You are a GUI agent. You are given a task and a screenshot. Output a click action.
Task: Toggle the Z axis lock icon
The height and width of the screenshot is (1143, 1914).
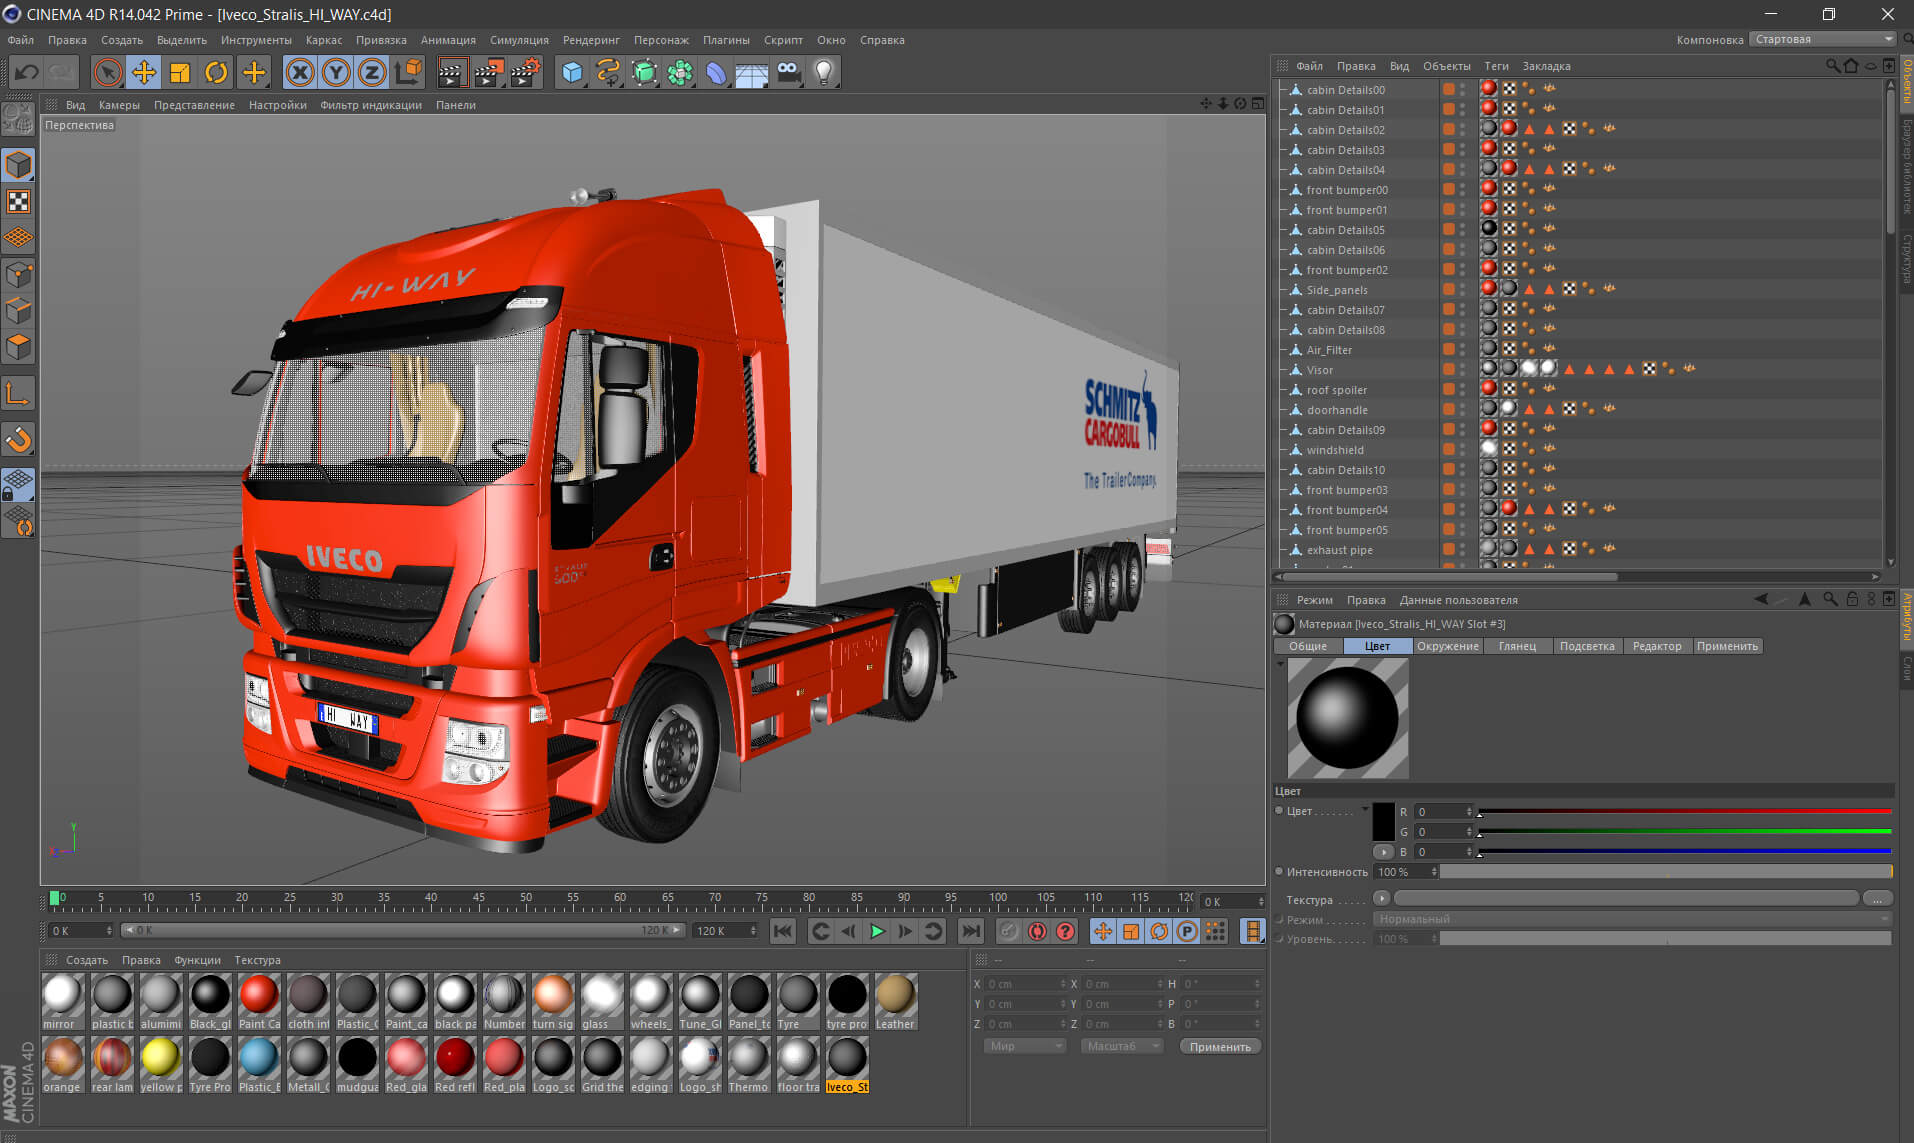(x=372, y=72)
